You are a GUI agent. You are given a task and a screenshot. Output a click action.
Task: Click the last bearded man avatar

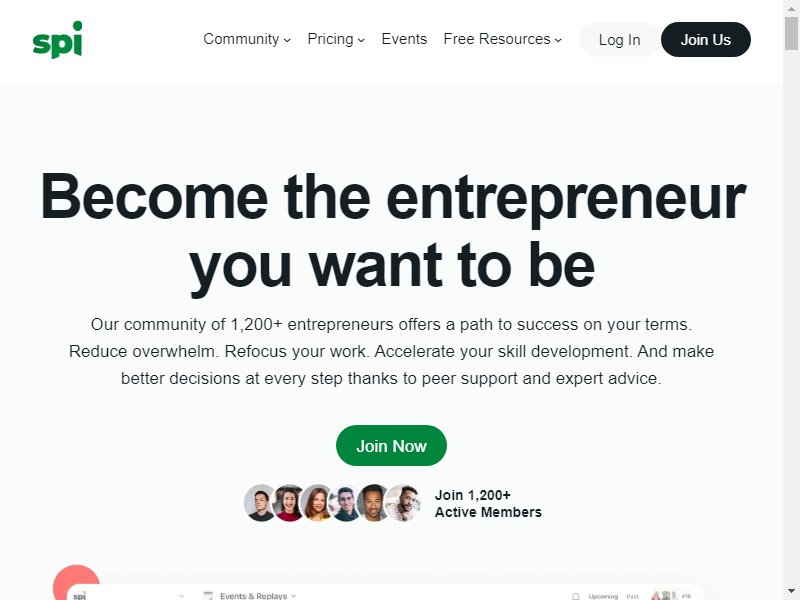(x=403, y=503)
